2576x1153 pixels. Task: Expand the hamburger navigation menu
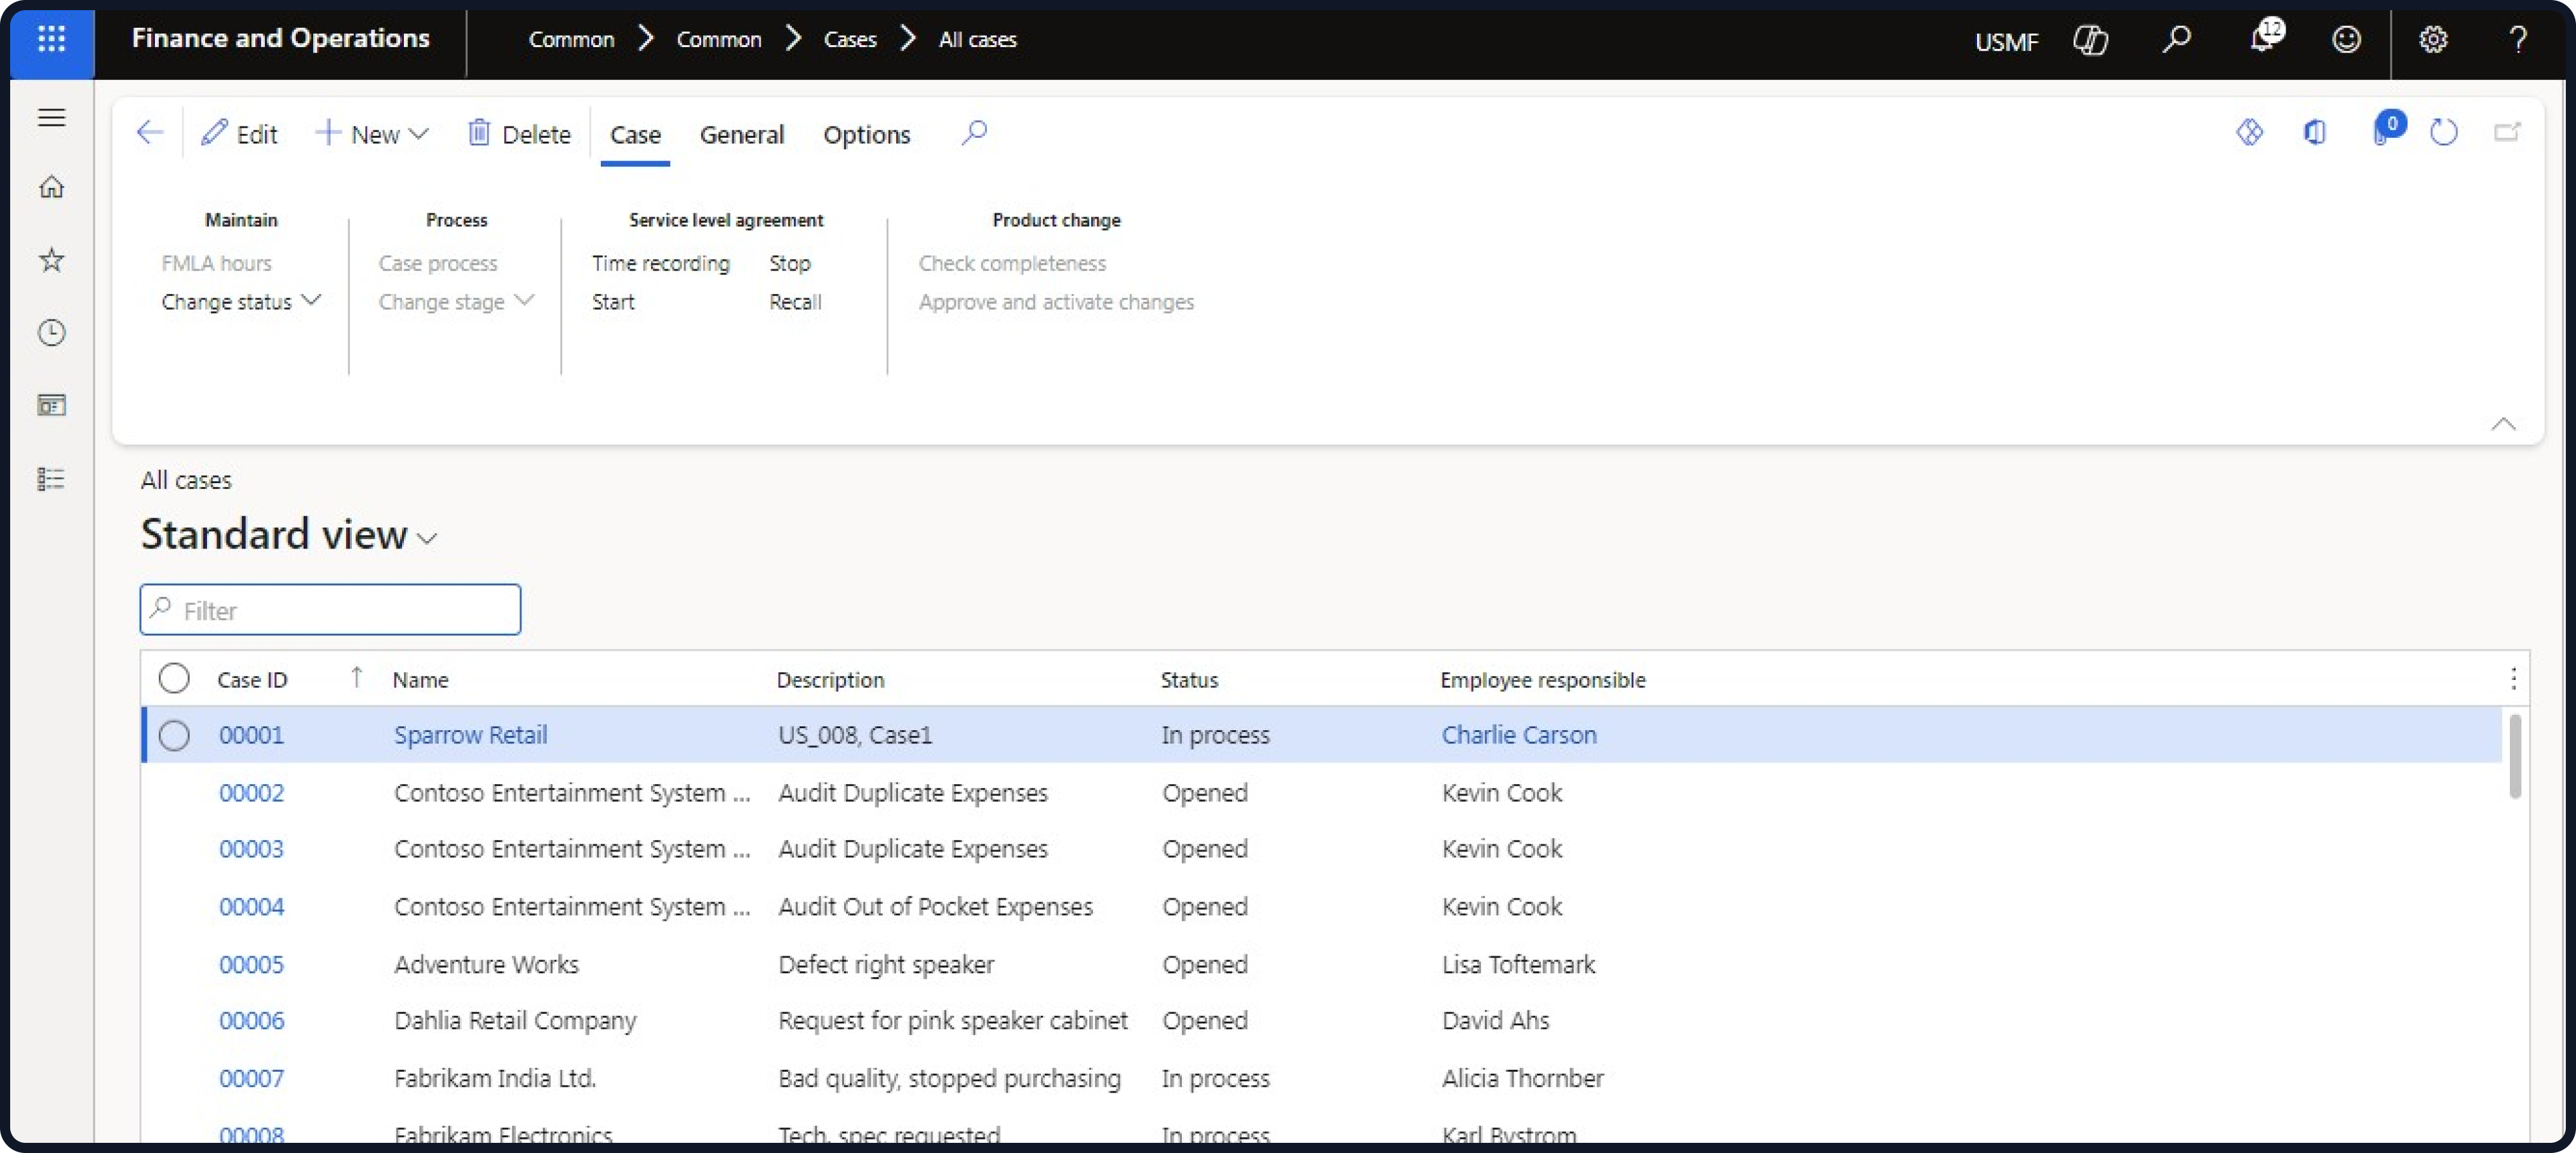point(51,117)
